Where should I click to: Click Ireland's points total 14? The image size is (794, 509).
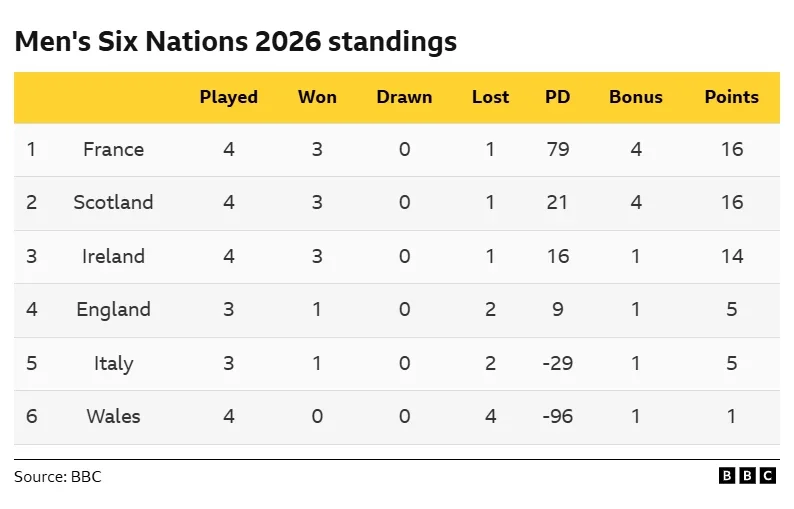[x=731, y=256]
